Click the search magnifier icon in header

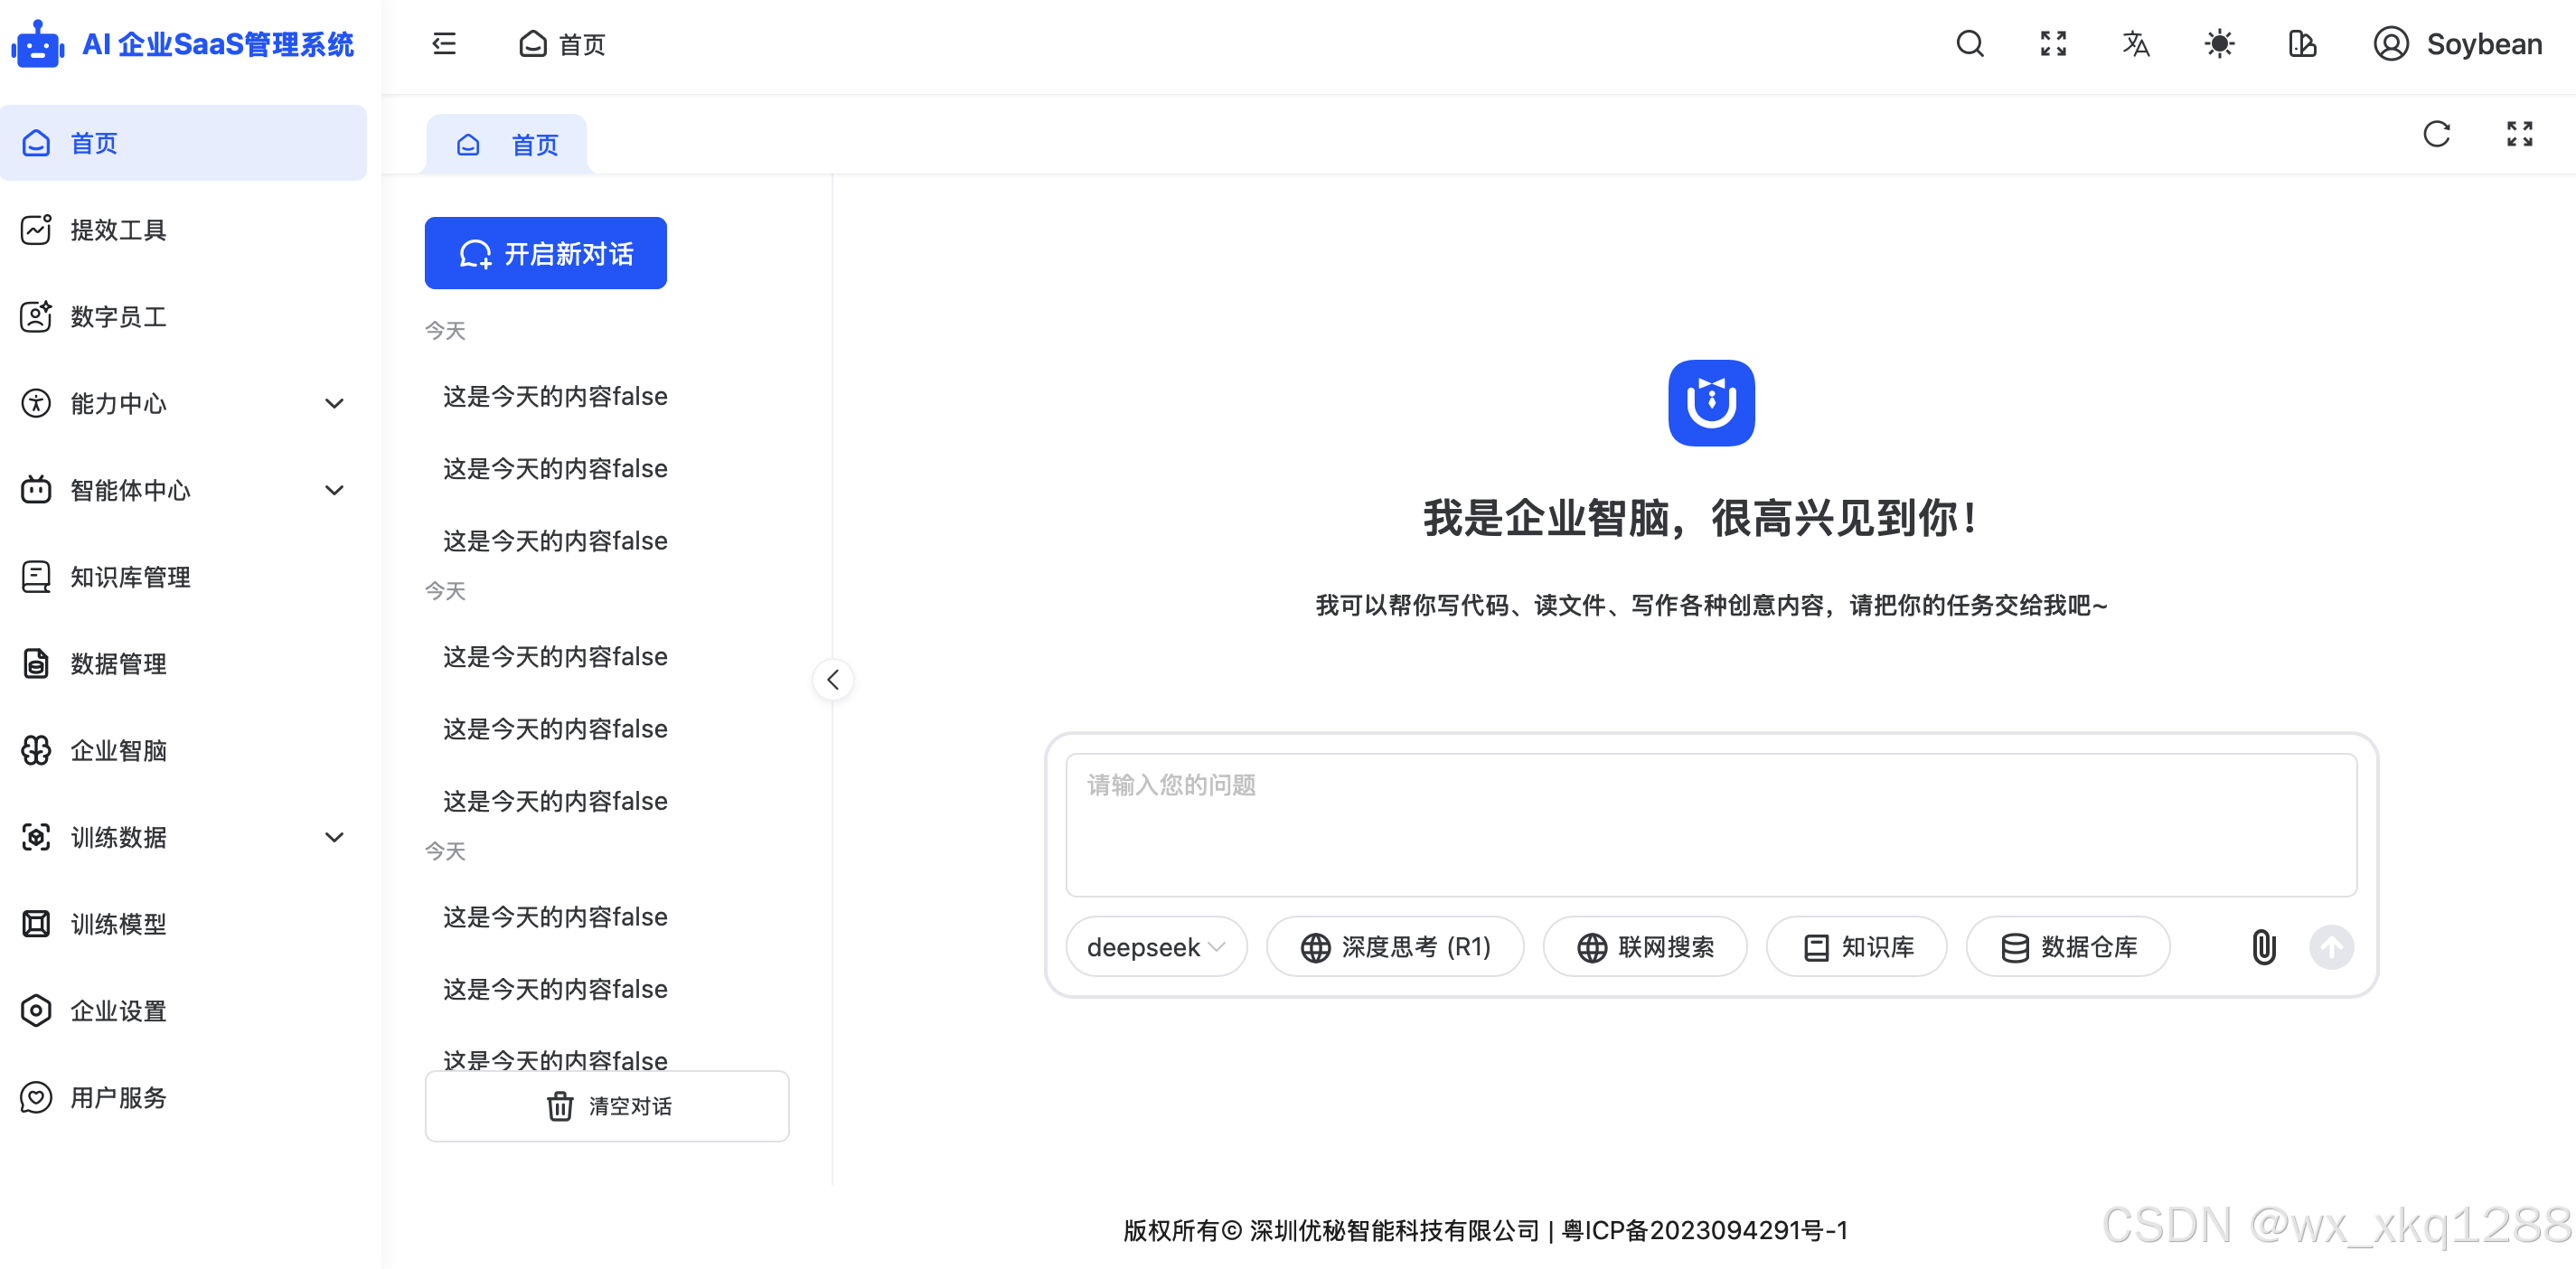coord(1969,44)
